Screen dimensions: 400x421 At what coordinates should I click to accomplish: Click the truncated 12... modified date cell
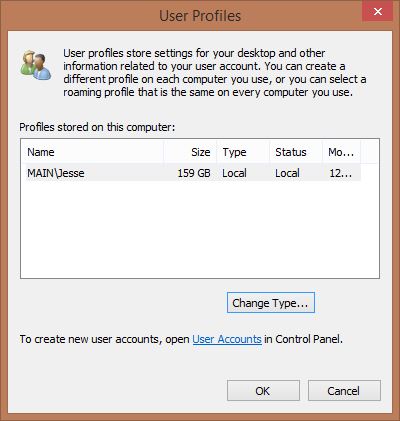[340, 173]
